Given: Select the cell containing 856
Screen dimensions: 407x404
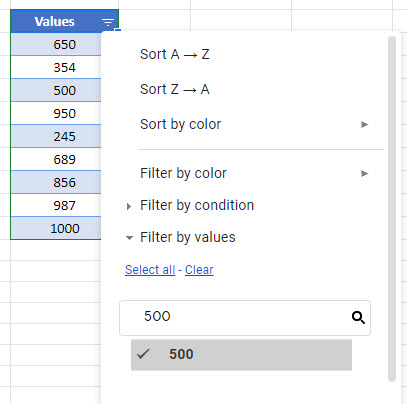Looking at the screenshot, I should [x=56, y=182].
